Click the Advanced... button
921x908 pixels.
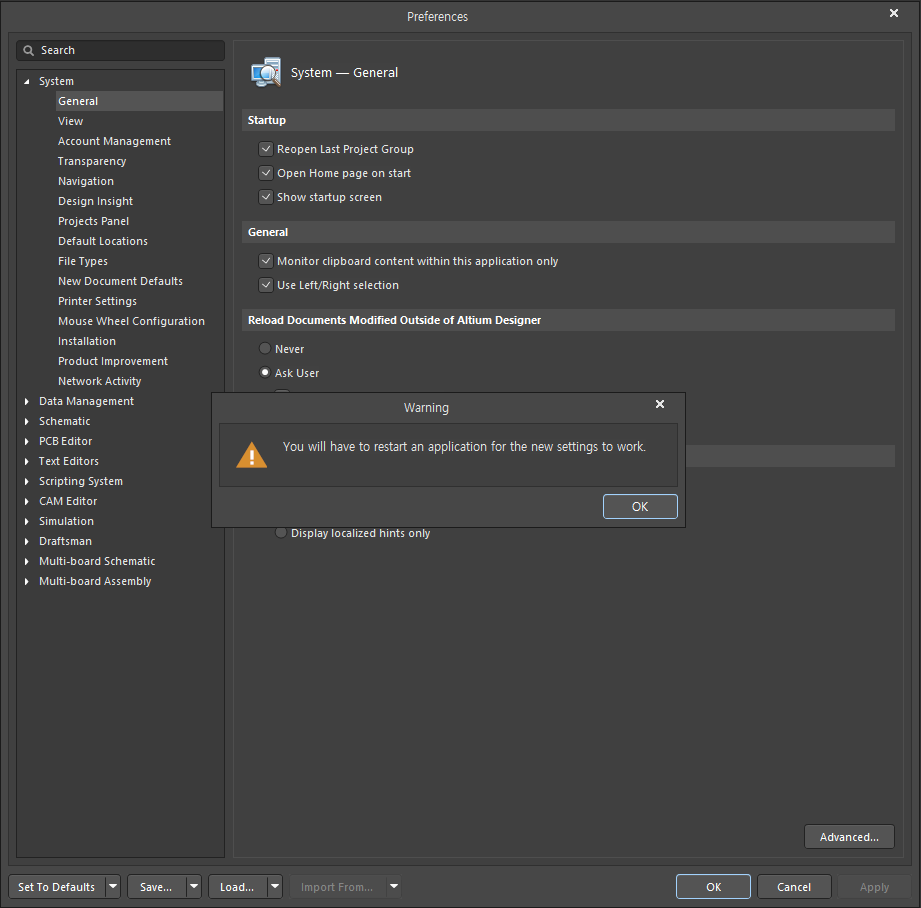[x=849, y=837]
